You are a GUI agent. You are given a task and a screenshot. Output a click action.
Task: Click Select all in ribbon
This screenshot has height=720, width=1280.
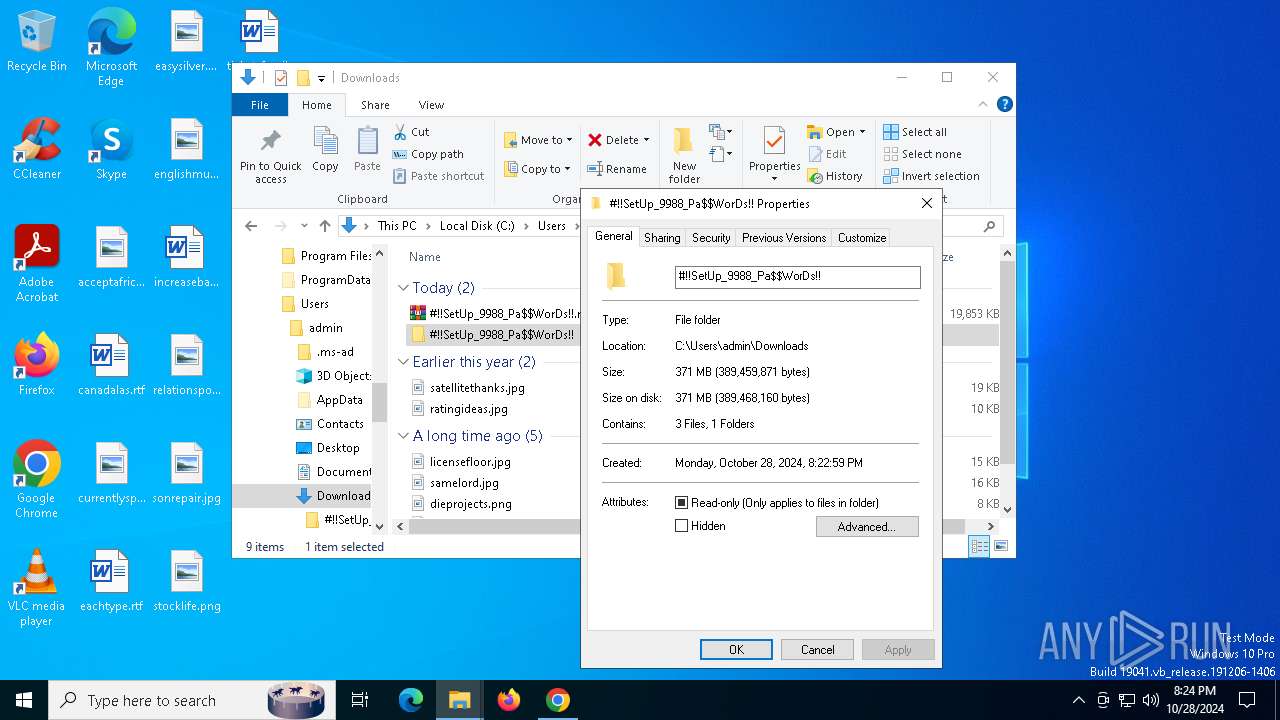coord(915,132)
